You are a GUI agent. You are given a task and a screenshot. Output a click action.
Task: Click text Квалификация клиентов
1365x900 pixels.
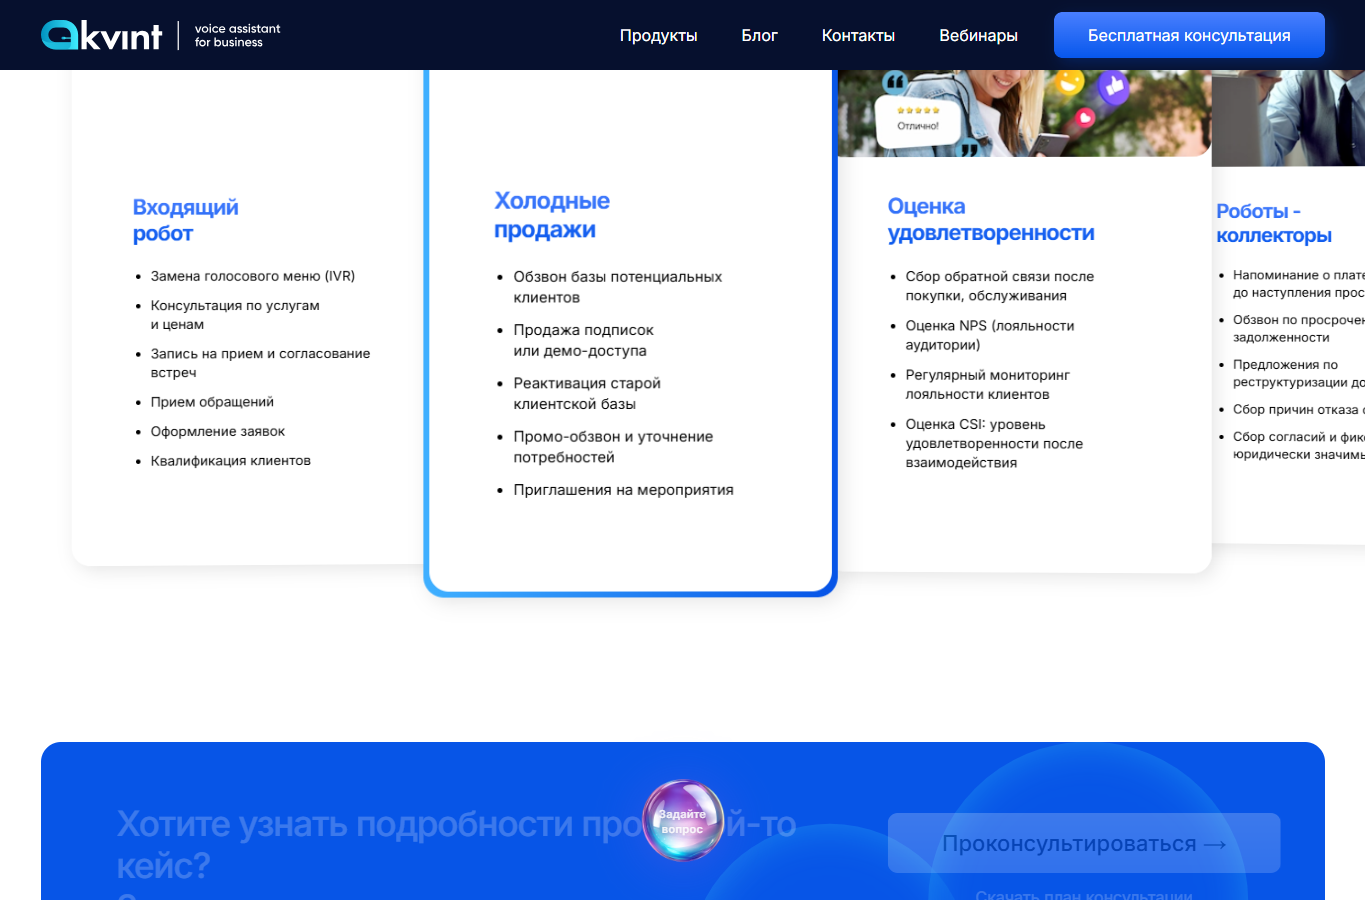pos(231,461)
